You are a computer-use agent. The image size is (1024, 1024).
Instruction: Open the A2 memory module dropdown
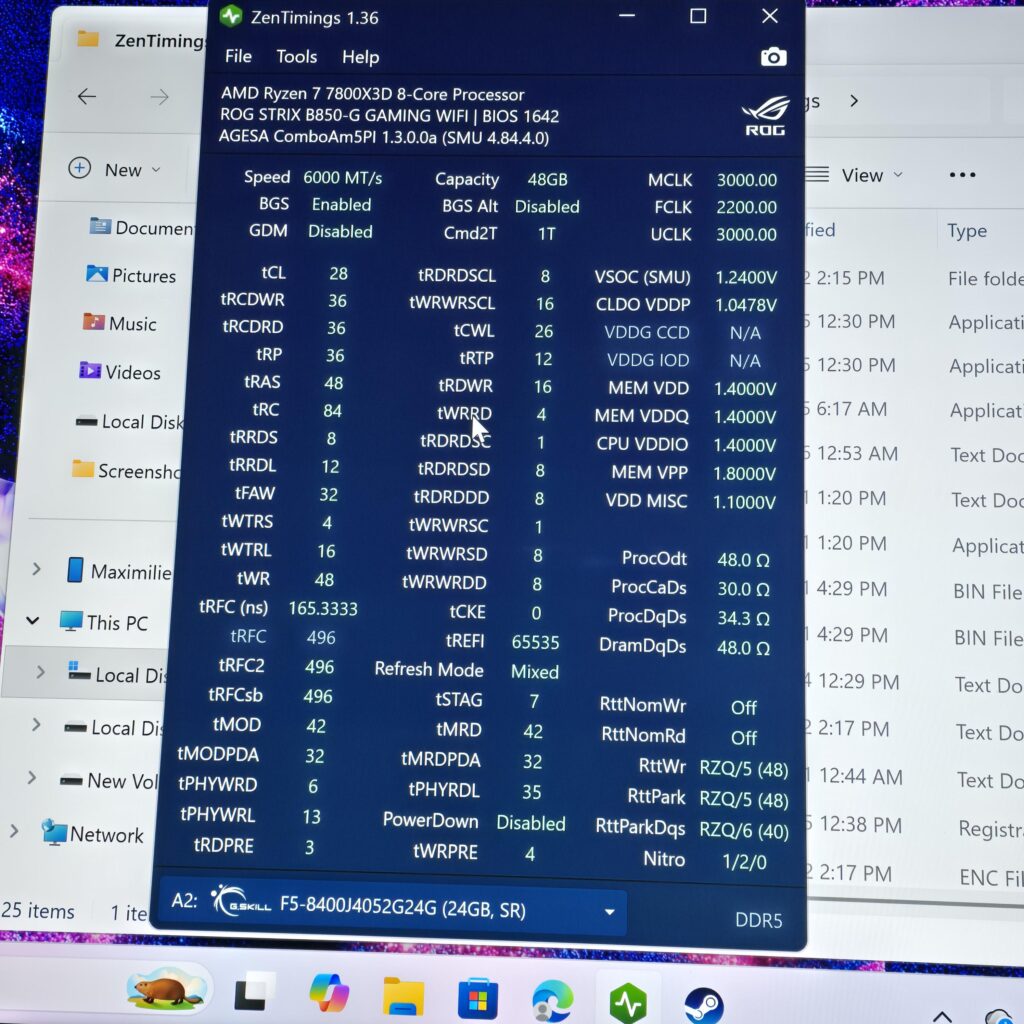point(608,911)
